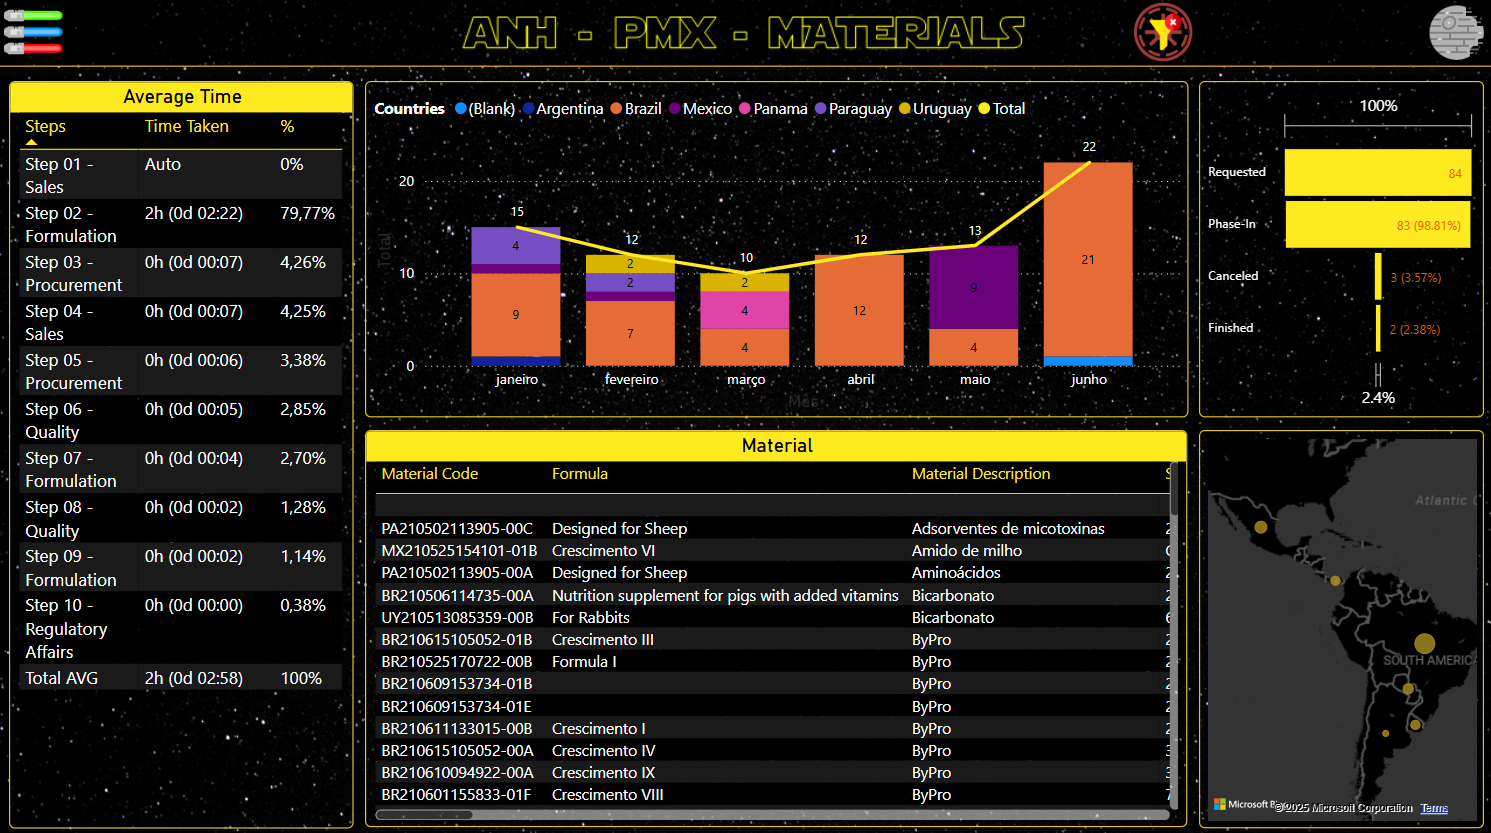The width and height of the screenshot is (1491, 833).
Task: Click the Material table title bar
Action: [x=777, y=446]
